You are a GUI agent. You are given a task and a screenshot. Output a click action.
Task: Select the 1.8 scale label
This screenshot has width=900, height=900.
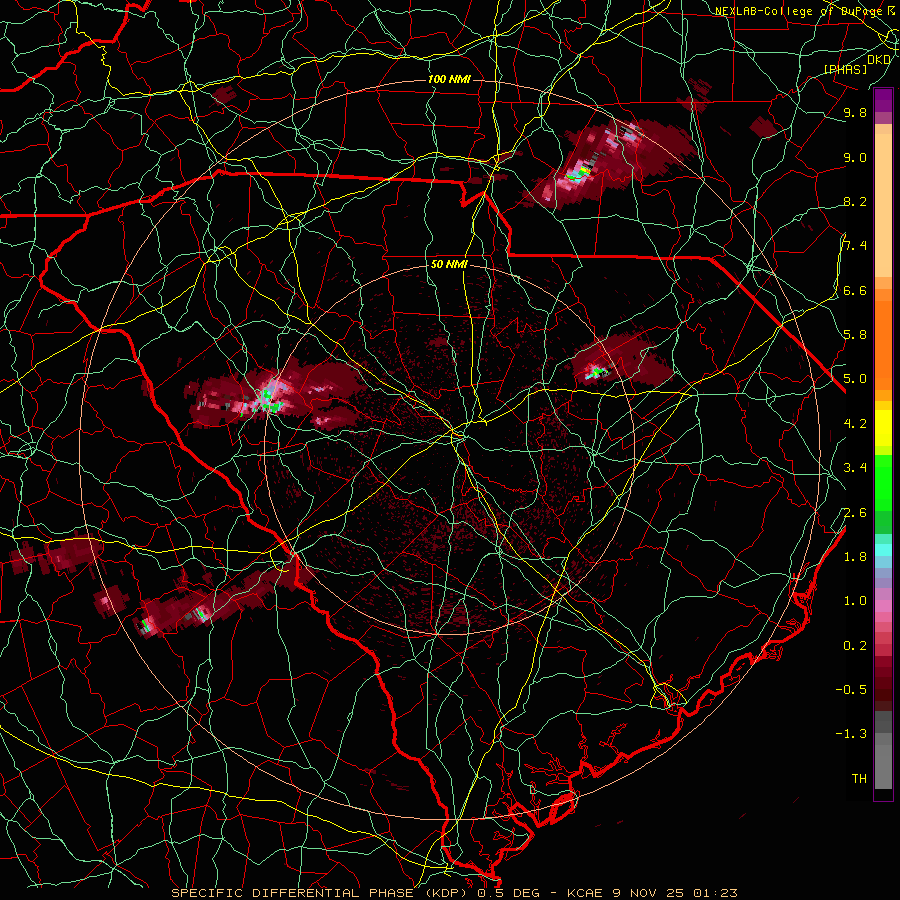pos(855,556)
